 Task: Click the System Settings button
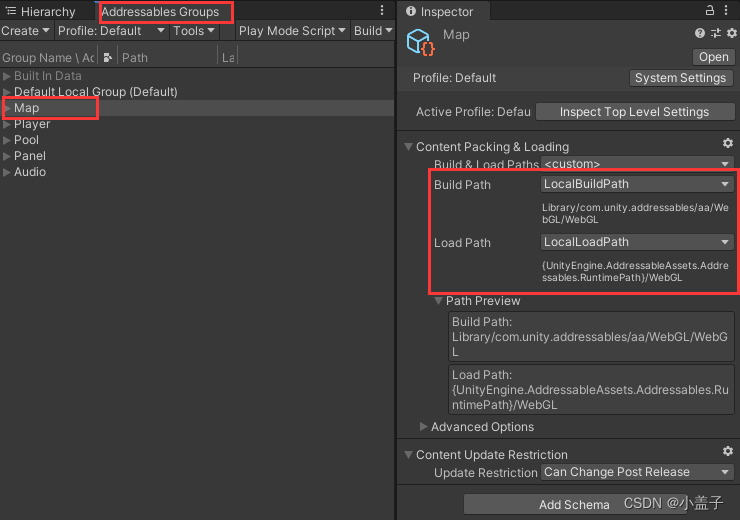pos(681,78)
